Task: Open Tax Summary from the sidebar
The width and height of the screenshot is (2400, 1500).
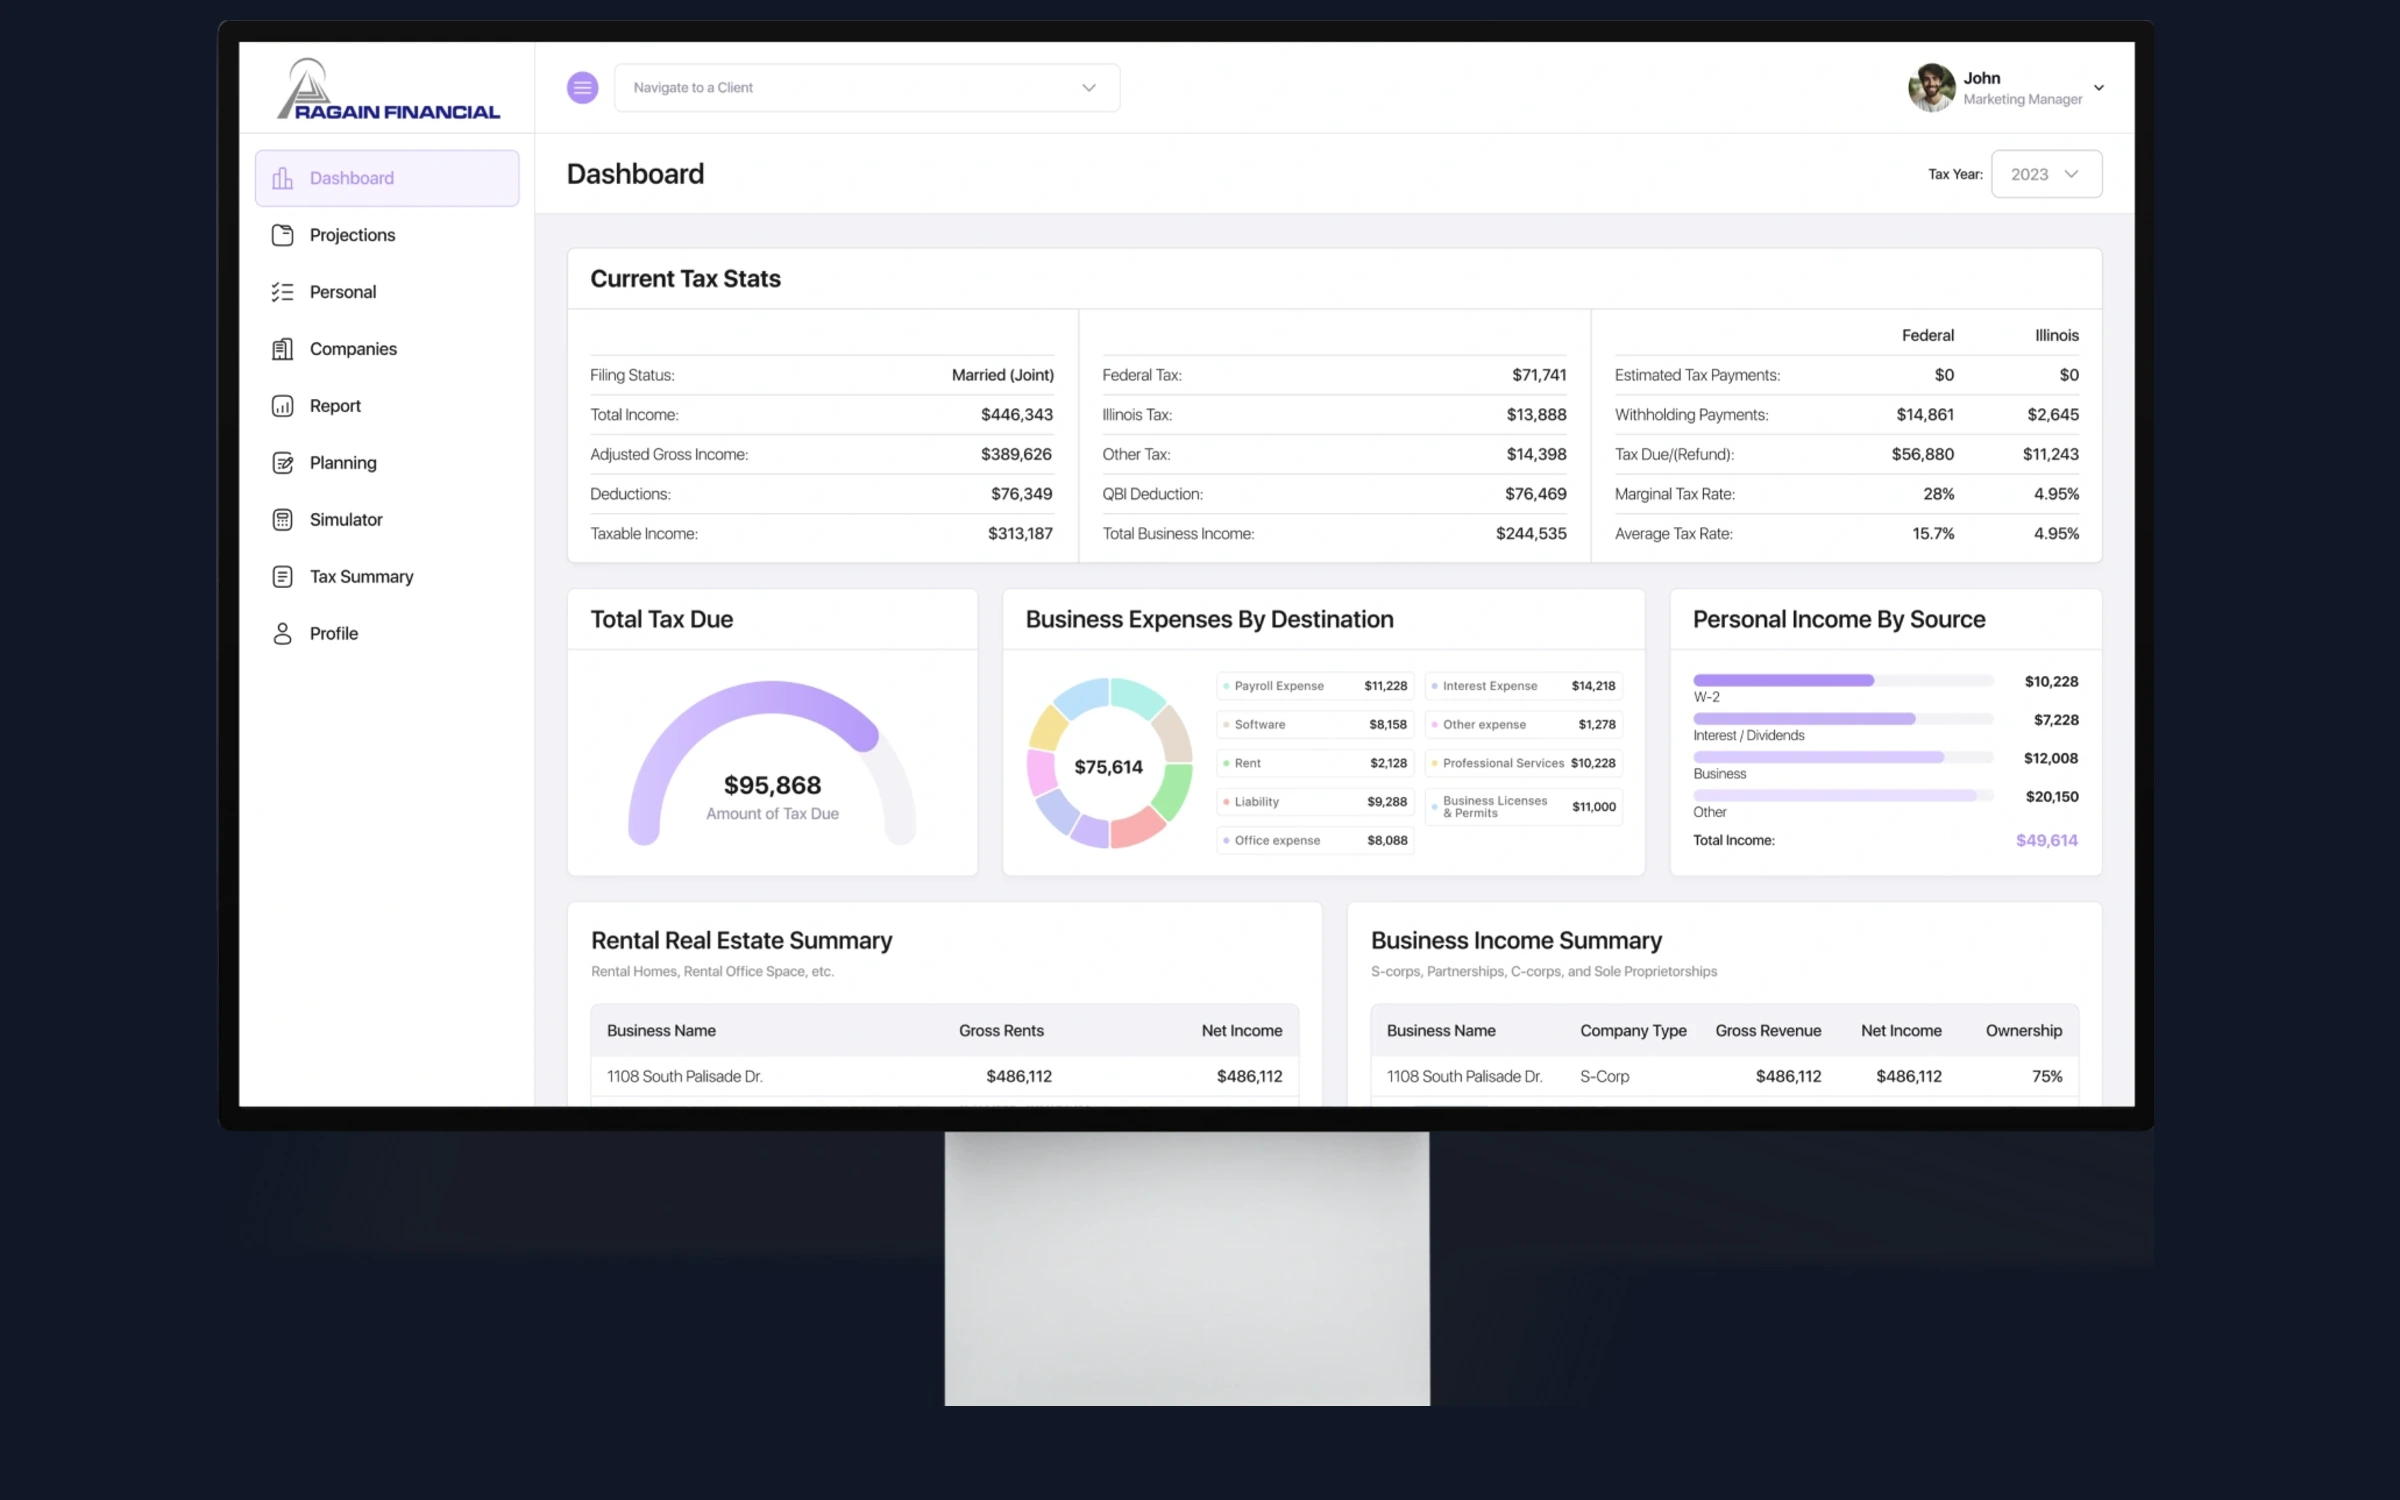Action: pos(387,577)
